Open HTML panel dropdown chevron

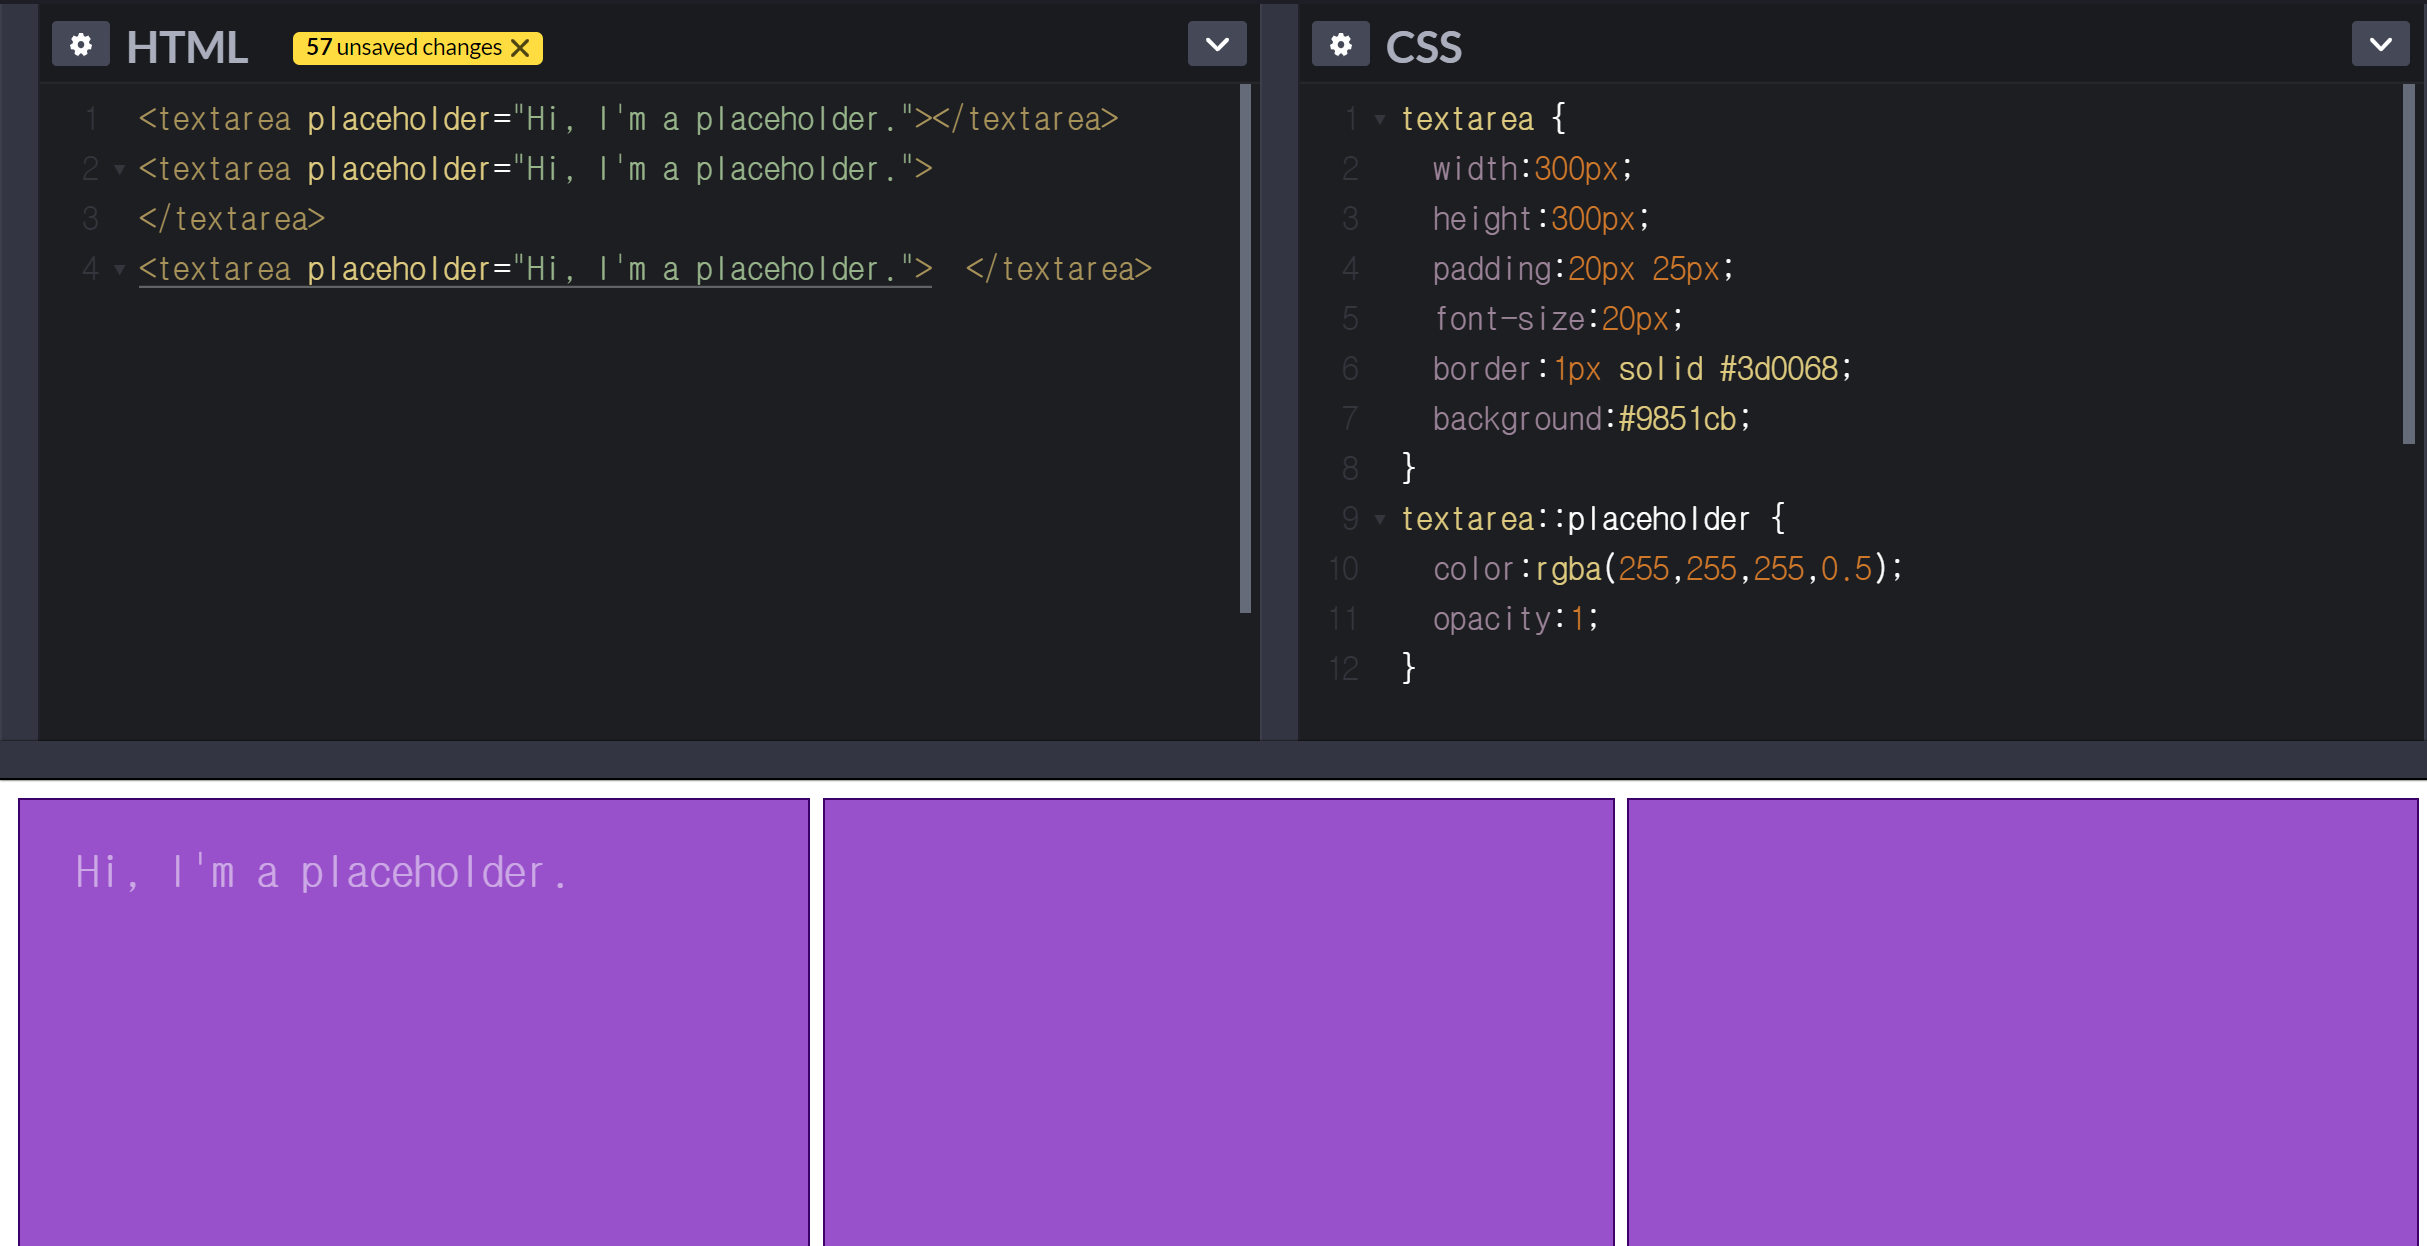1217,44
